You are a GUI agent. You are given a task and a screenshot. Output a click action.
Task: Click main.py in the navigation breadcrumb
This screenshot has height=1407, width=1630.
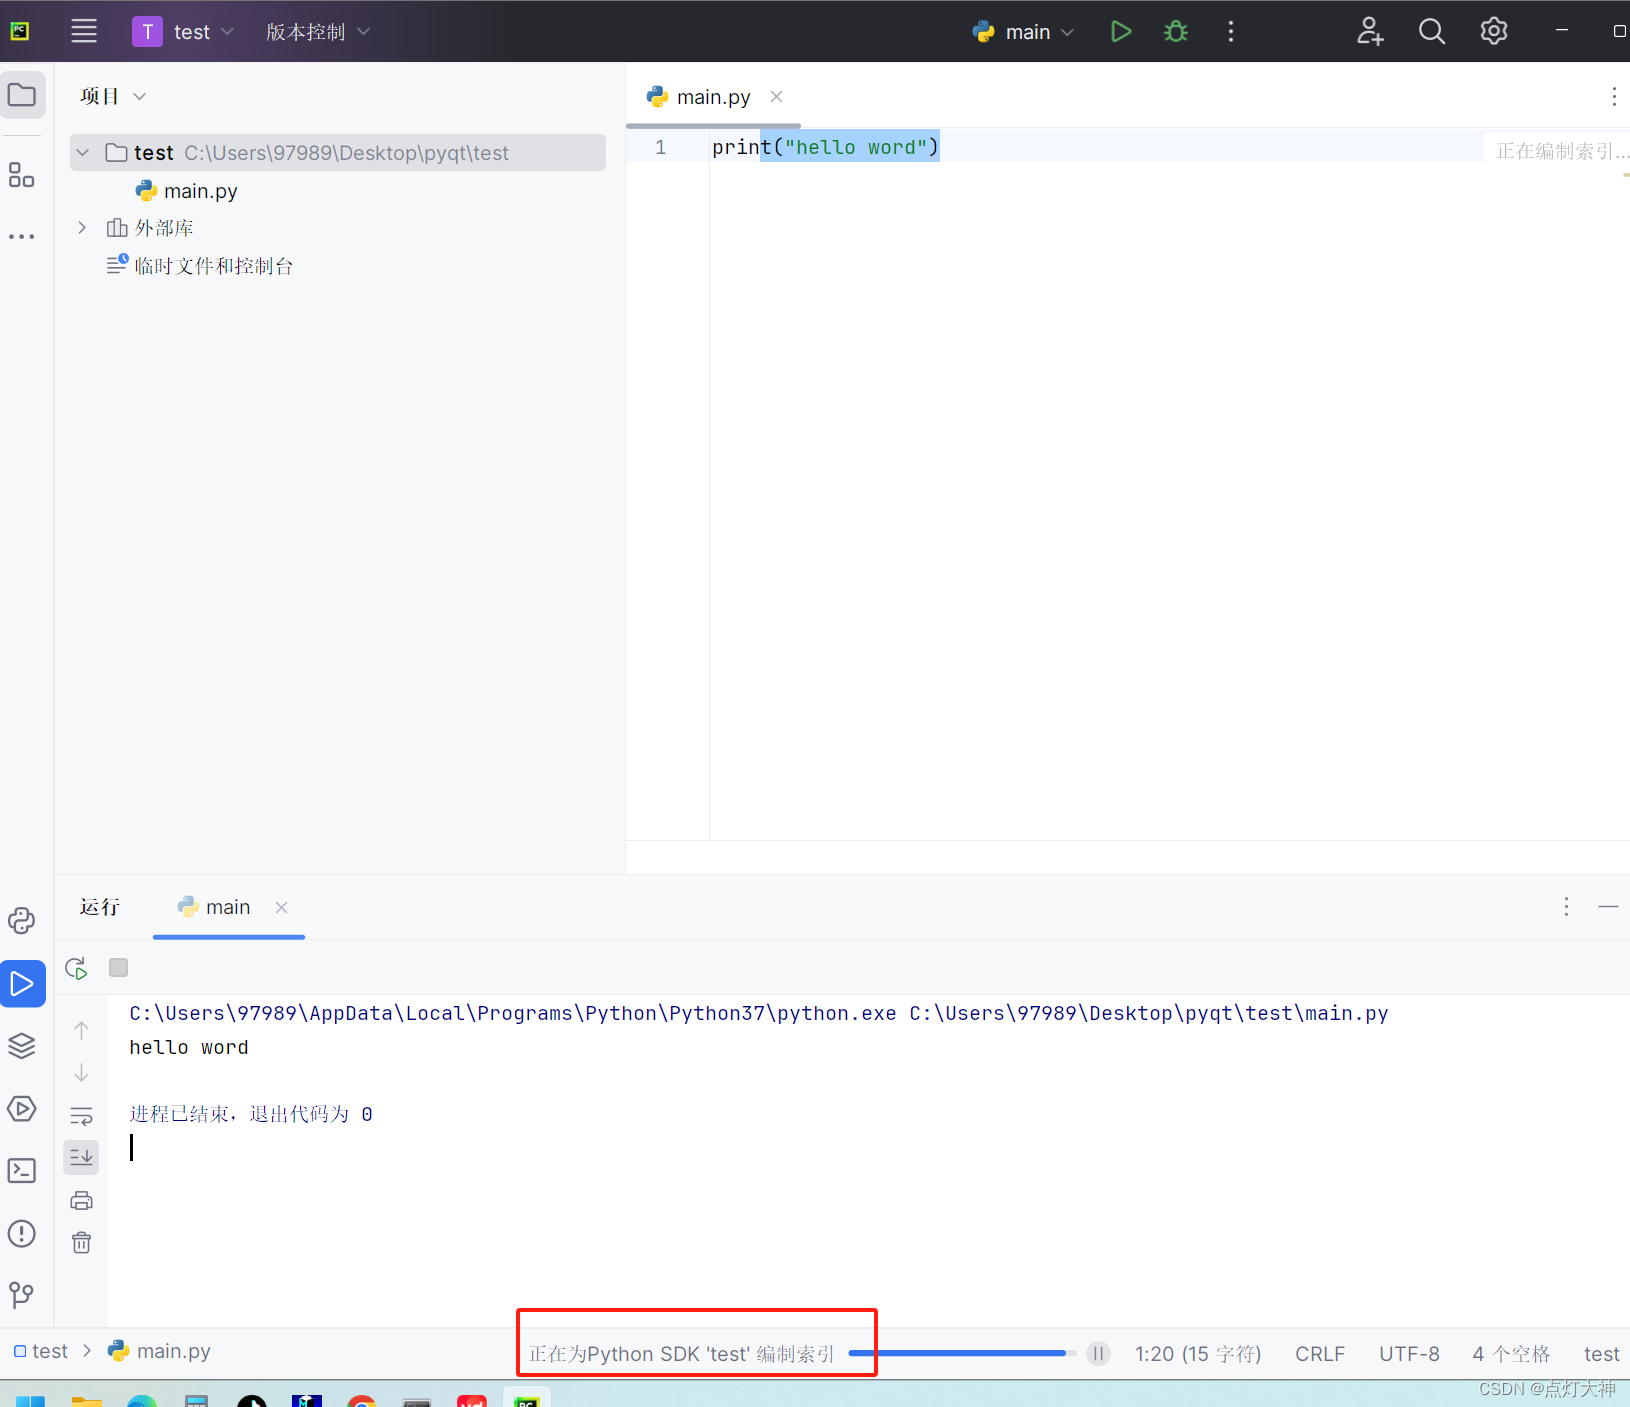pyautogui.click(x=160, y=1351)
